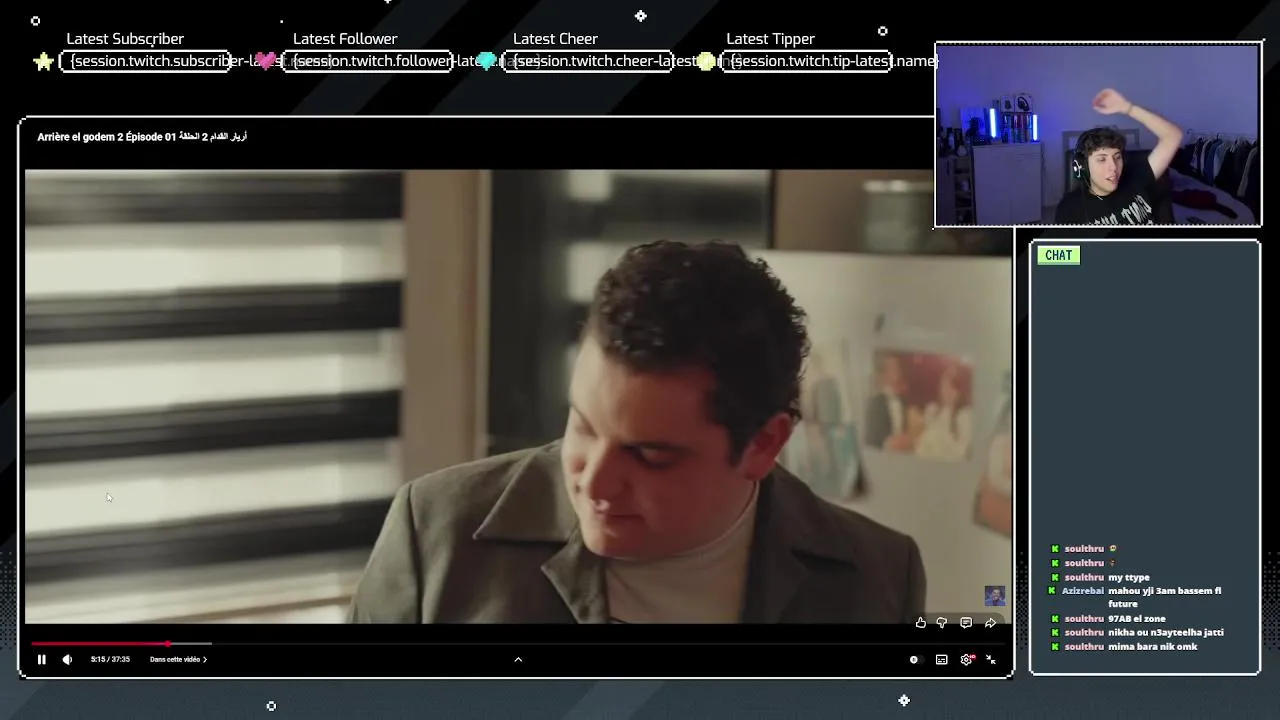This screenshot has width=1280, height=720.
Task: Seek on the video progress bar
Action: tap(518, 644)
